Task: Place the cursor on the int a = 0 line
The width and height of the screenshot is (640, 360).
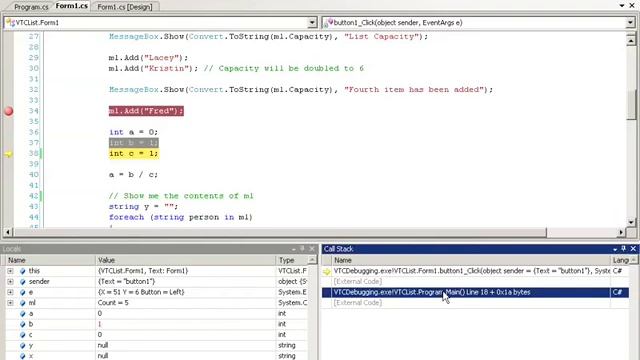Action: tap(133, 132)
